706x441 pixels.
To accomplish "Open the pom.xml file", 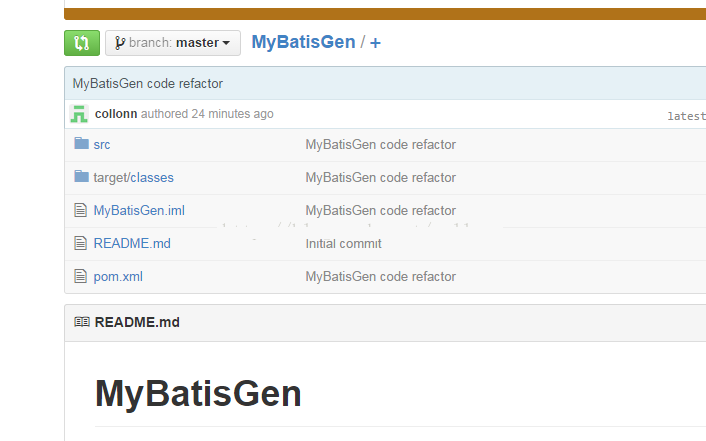I will tap(118, 277).
